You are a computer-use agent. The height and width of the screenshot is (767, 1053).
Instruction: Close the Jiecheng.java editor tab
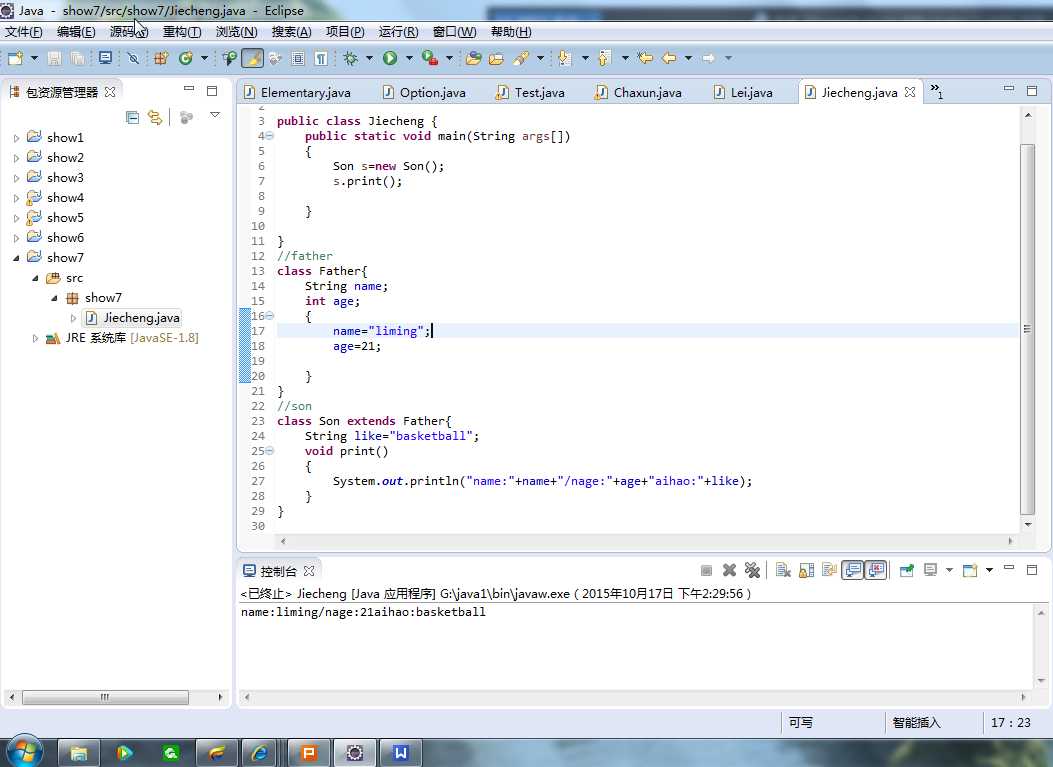coord(910,92)
